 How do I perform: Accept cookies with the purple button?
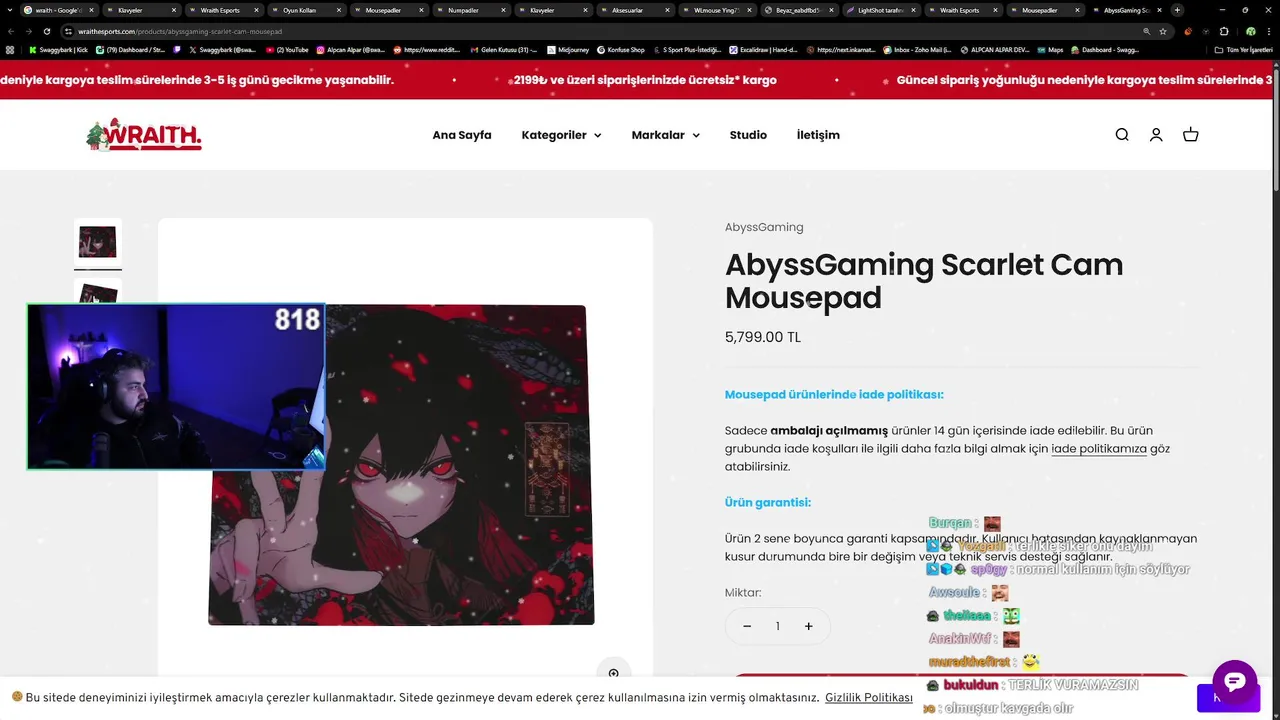(x=1228, y=698)
